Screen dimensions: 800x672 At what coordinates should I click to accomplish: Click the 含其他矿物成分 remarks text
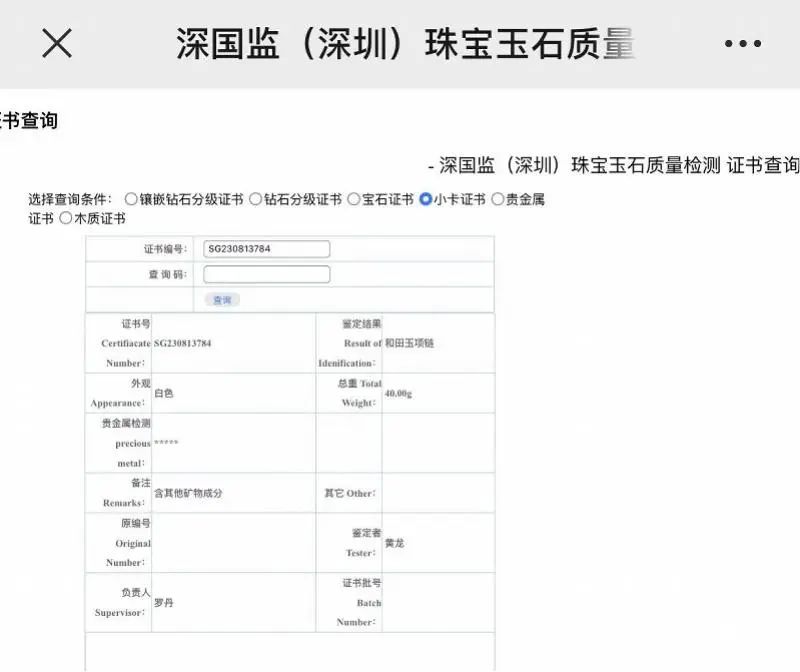tap(188, 493)
